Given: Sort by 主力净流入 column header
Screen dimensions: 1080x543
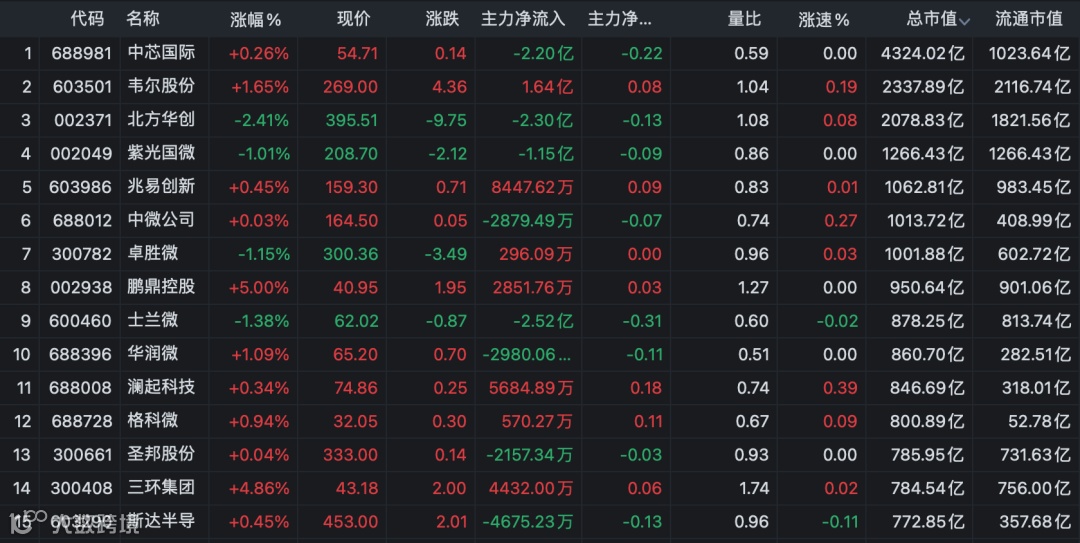Looking at the screenshot, I should coord(523,19).
